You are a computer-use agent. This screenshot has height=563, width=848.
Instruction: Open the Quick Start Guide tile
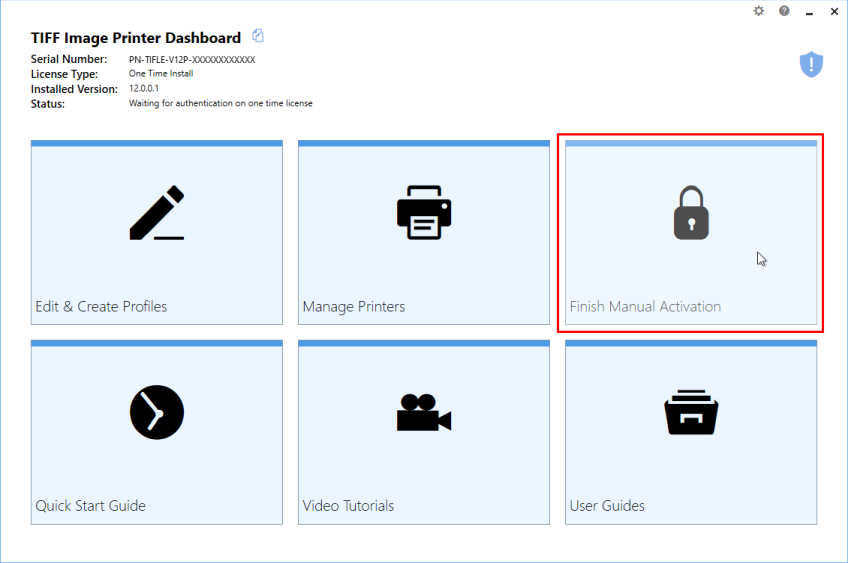coord(157,432)
